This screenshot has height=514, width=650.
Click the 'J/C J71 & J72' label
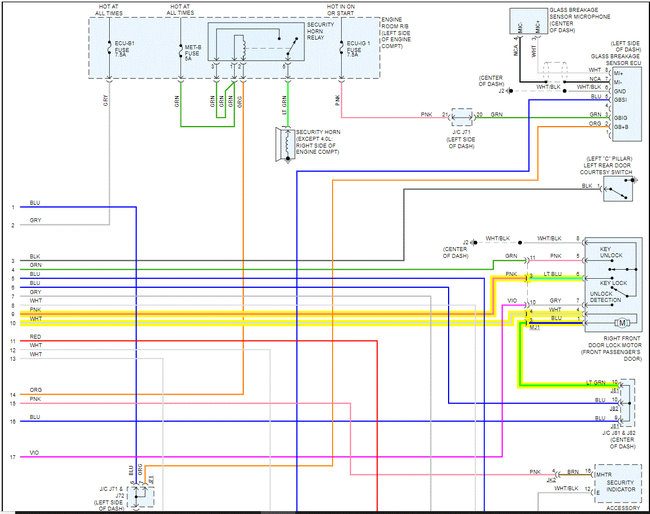(112, 492)
